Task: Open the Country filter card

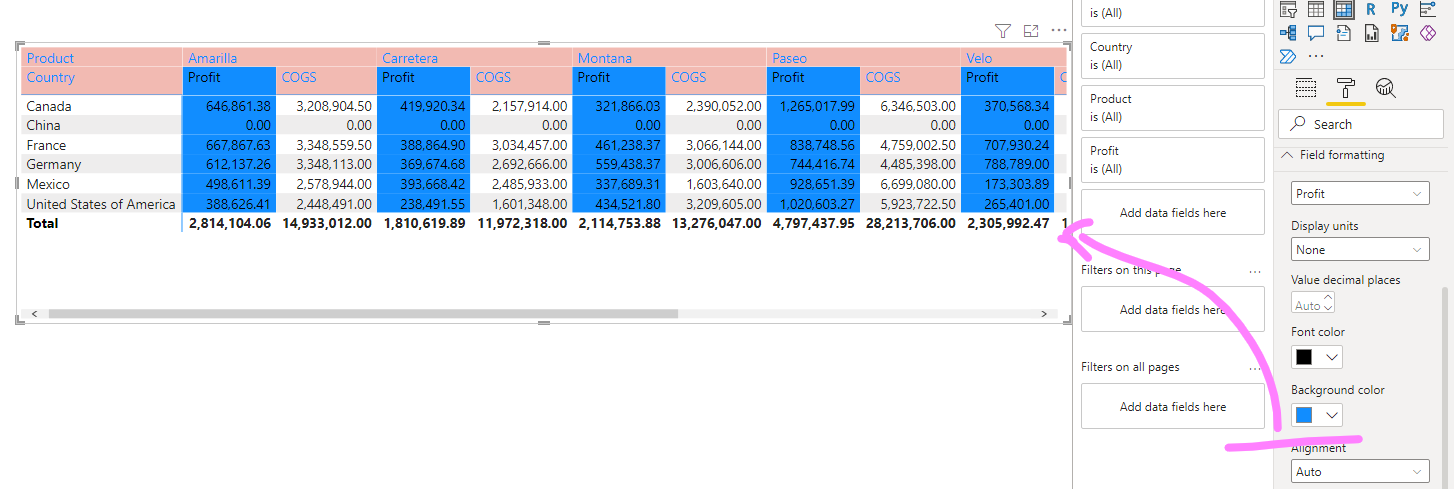Action: (x=1173, y=56)
